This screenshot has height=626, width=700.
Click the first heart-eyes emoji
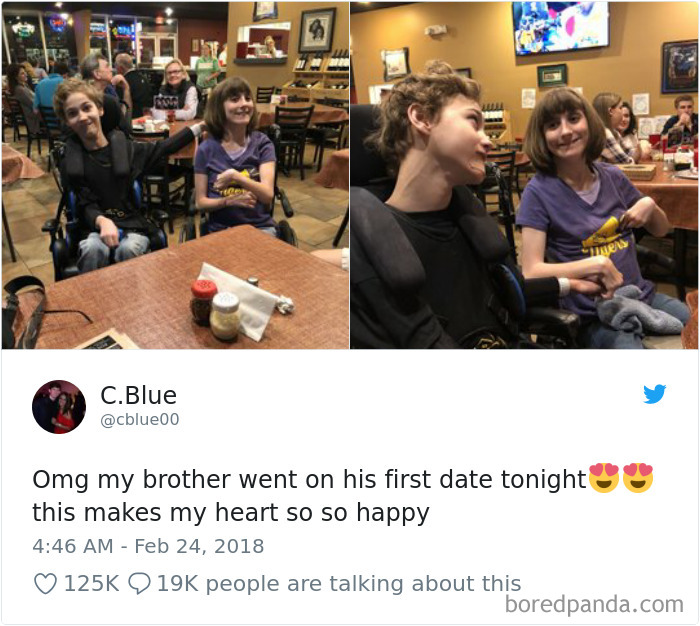click(x=604, y=478)
